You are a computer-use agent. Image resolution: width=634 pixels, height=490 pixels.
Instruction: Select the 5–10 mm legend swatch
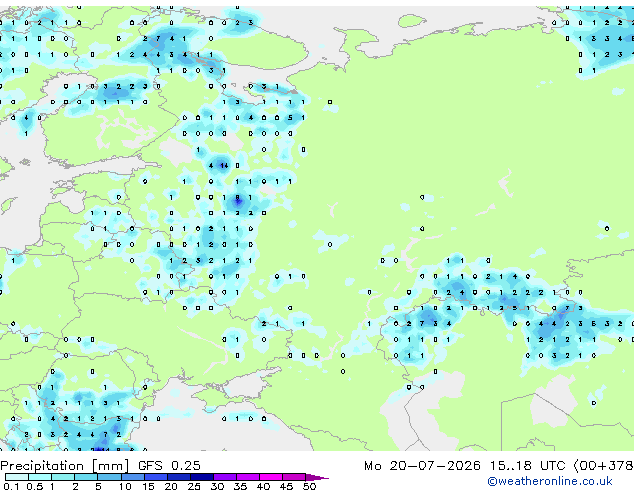pyautogui.click(x=109, y=477)
